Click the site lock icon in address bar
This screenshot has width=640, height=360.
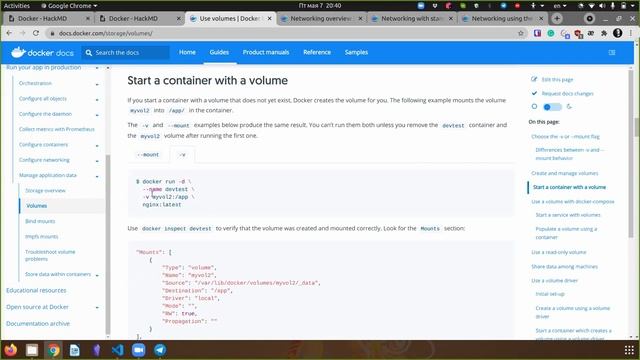click(52, 33)
